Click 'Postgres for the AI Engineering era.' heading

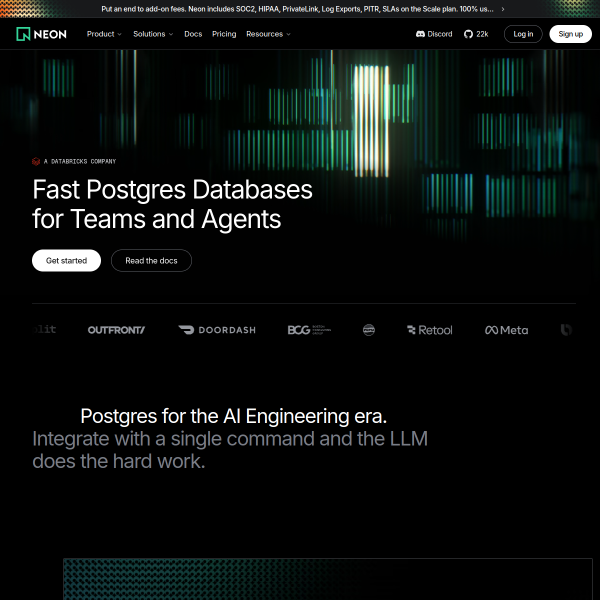coord(233,416)
